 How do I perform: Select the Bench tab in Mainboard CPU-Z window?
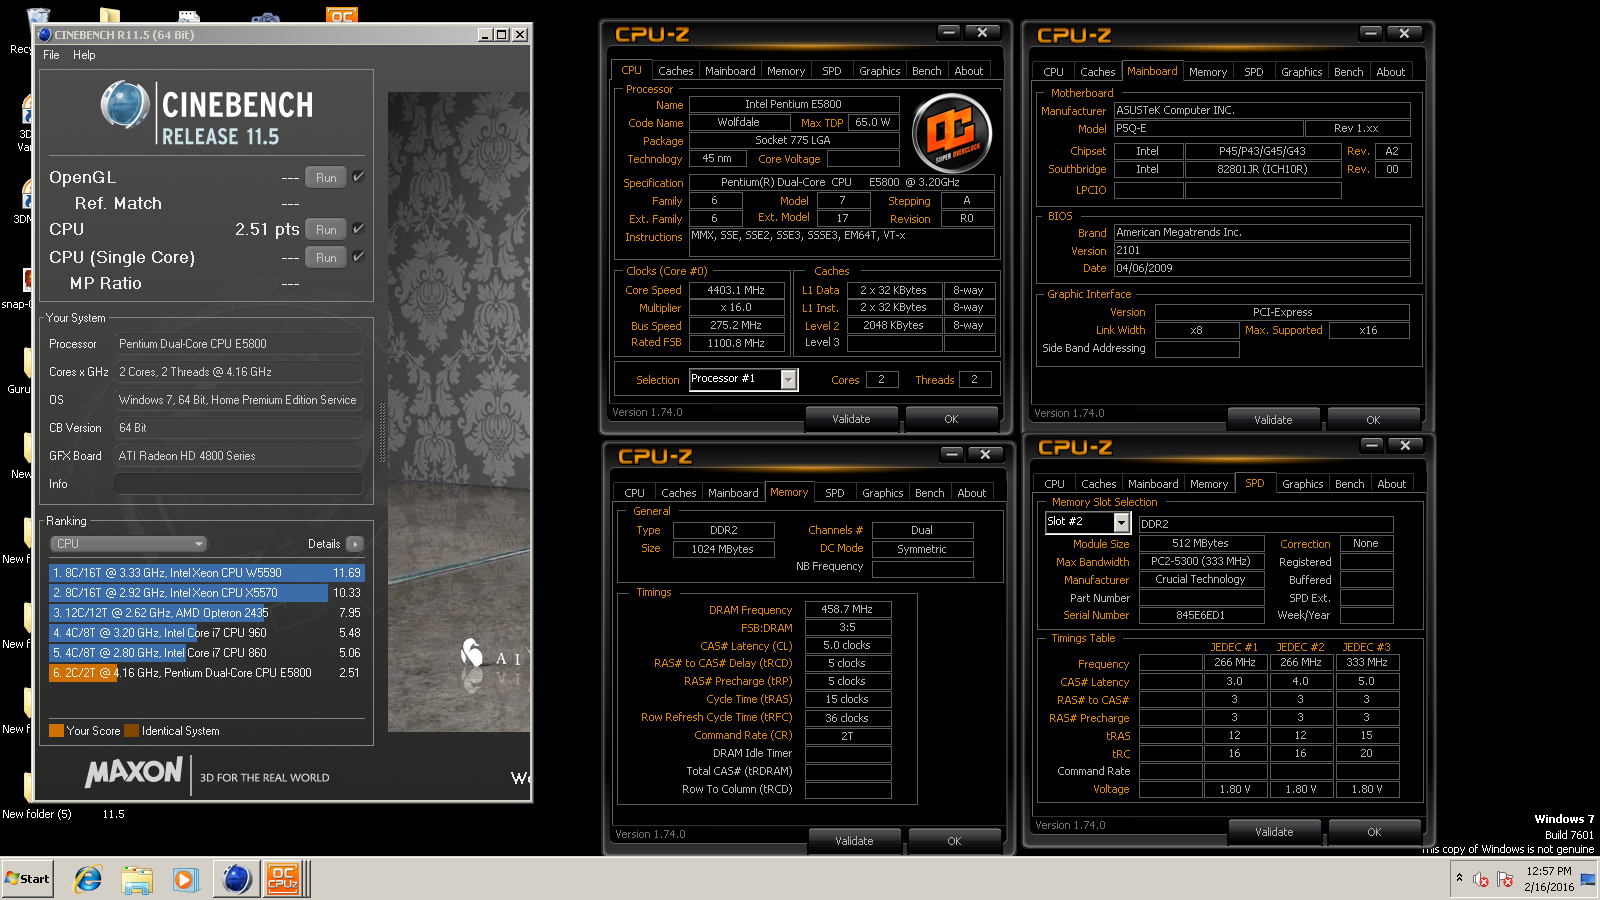tap(1348, 72)
